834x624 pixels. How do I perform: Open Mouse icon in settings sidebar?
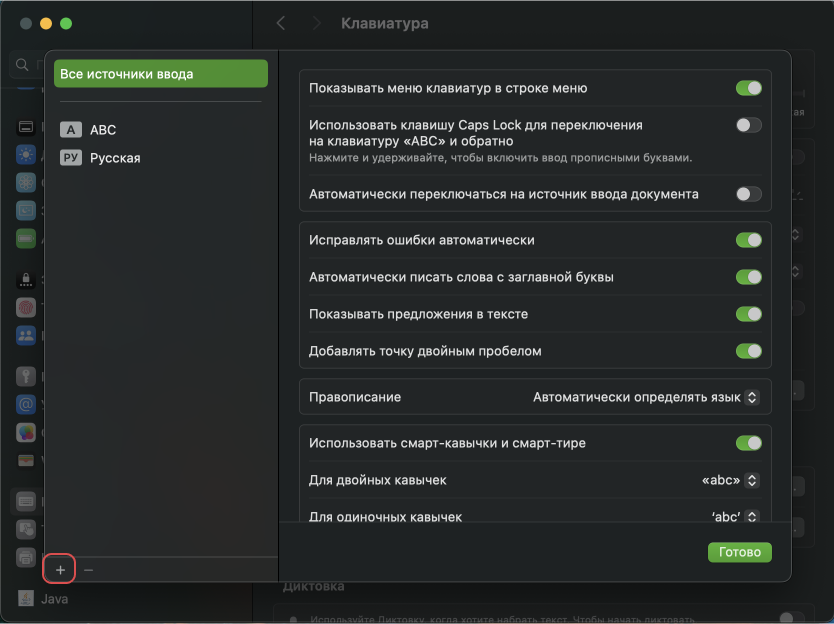tap(26, 529)
